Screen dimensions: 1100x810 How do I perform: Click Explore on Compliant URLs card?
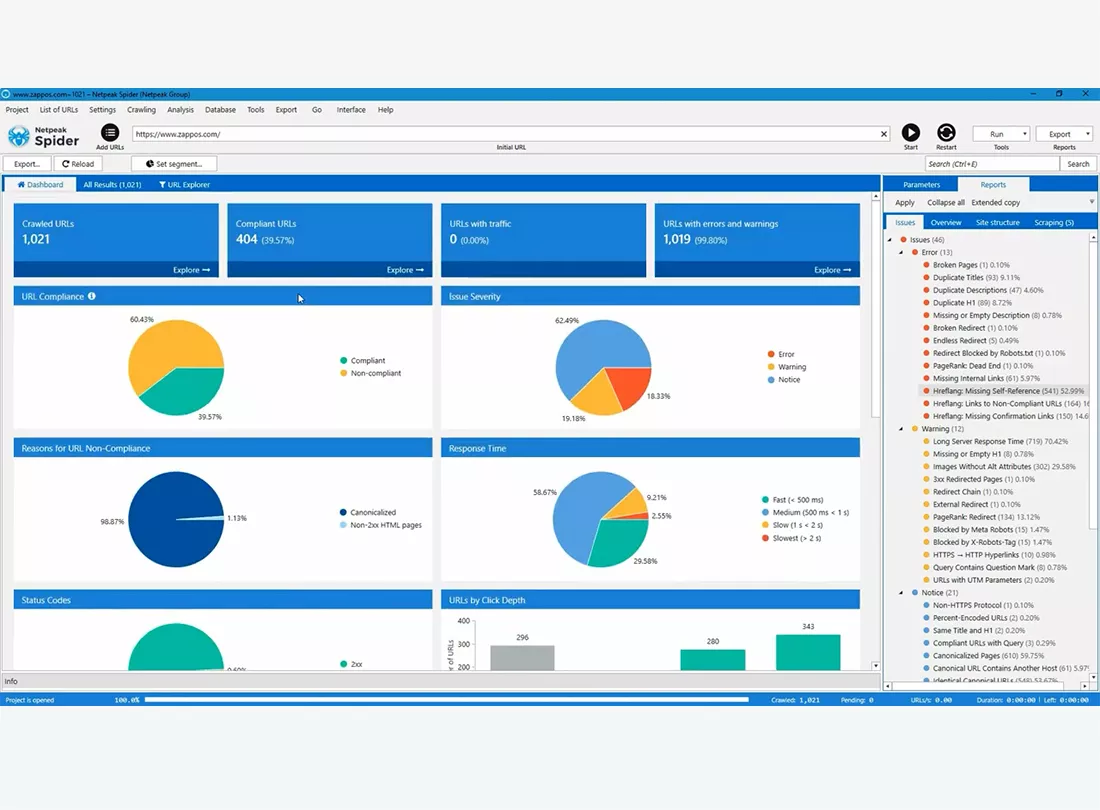click(x=405, y=270)
